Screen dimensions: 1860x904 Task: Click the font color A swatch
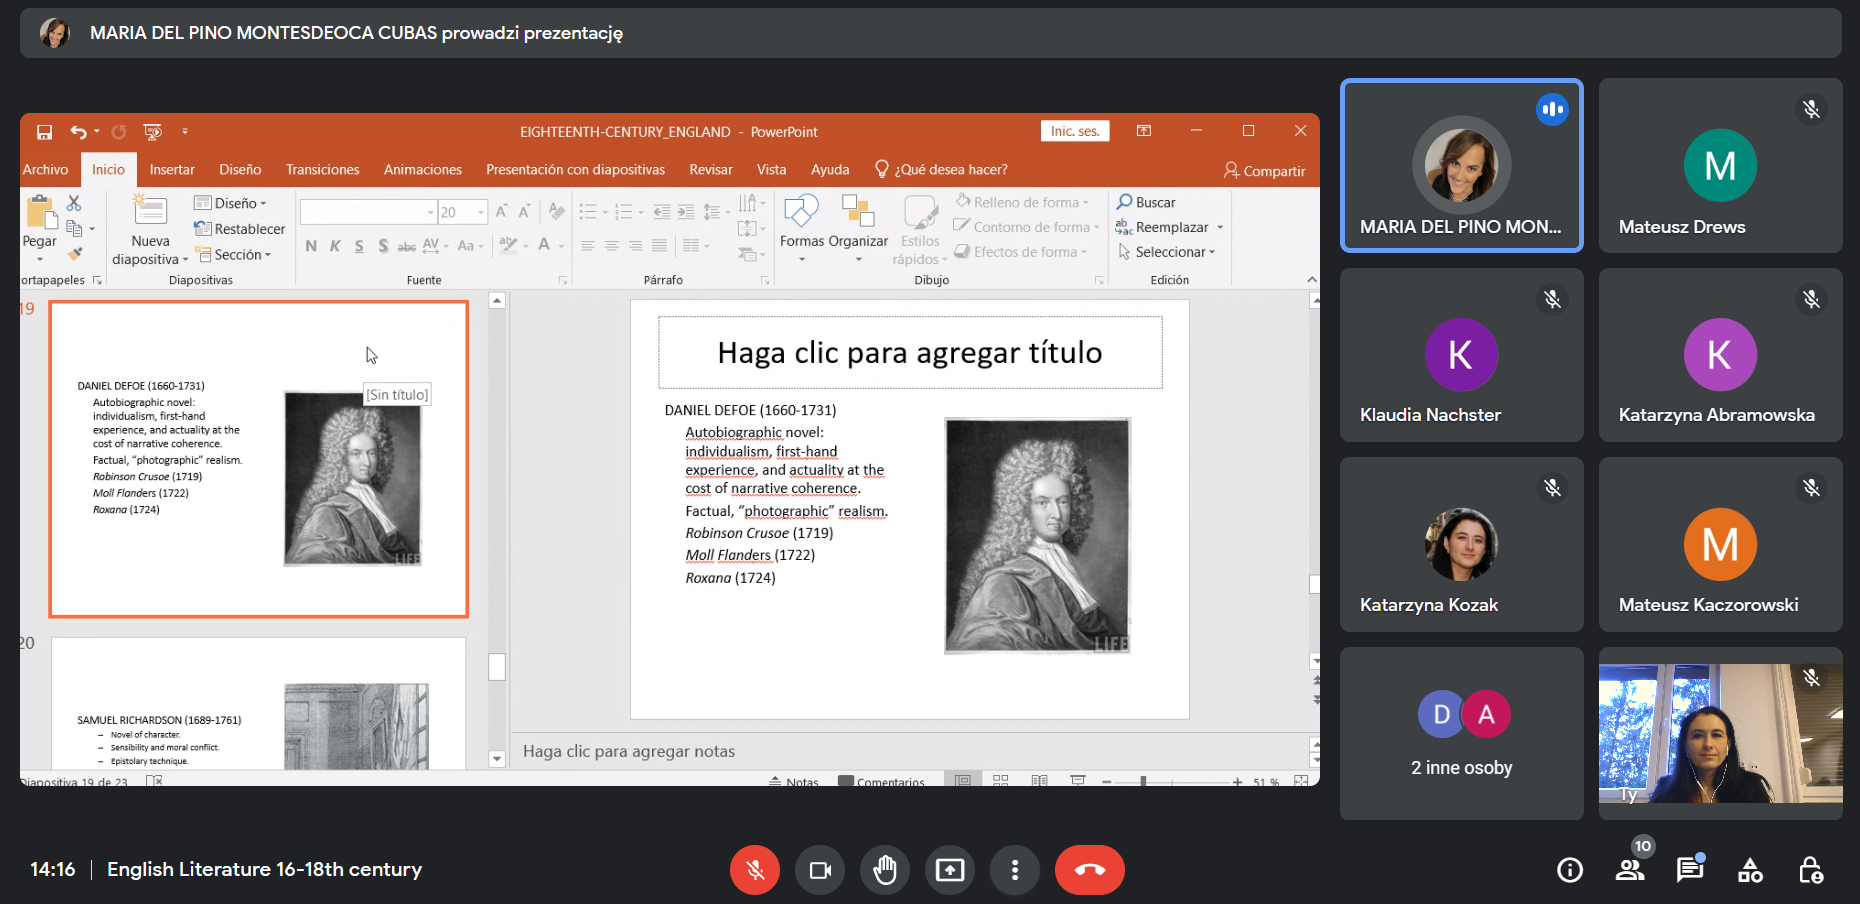click(544, 245)
